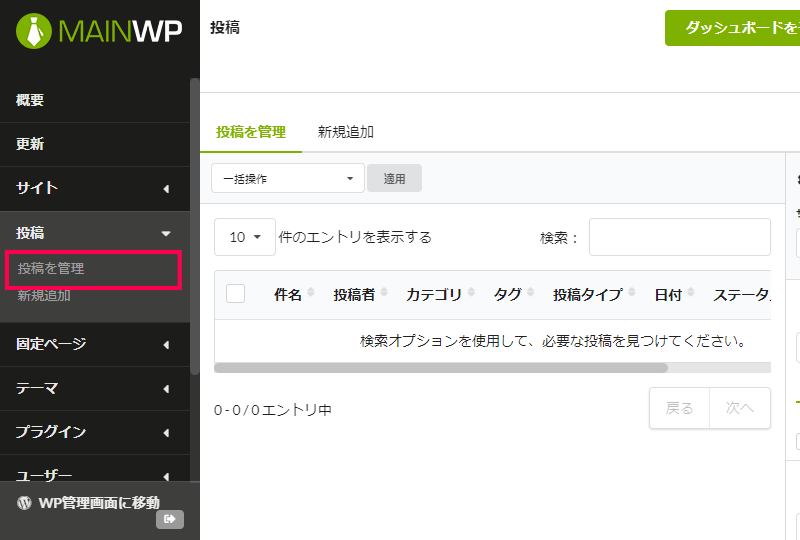
Task: Switch to the 新規追加 tab
Action: 346,132
